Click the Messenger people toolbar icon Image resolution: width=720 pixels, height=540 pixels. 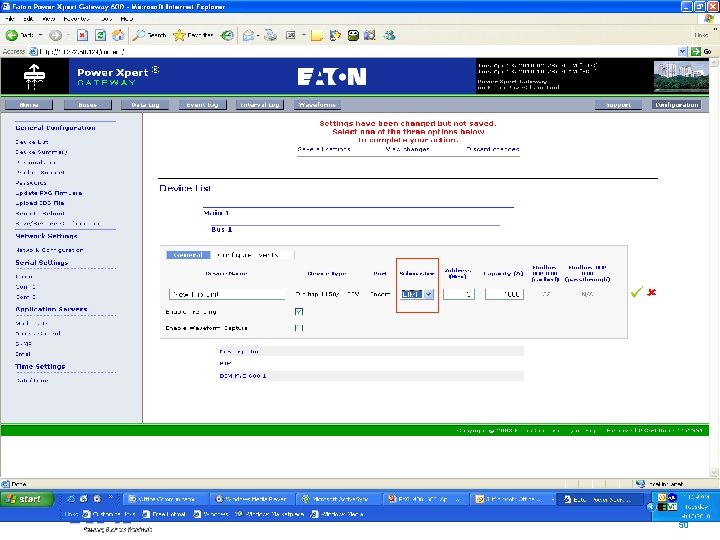tap(390, 35)
